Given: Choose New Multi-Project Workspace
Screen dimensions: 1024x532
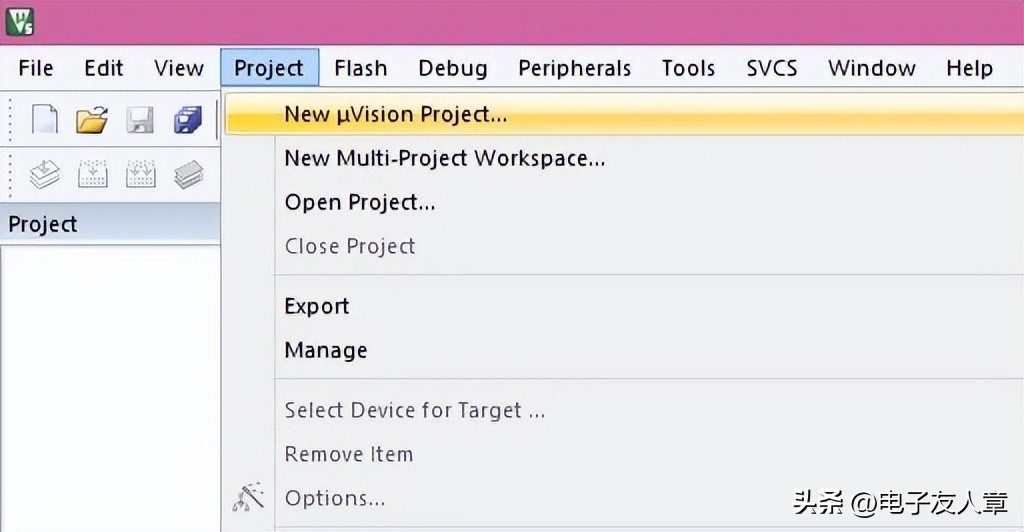Looking at the screenshot, I should coord(444,158).
